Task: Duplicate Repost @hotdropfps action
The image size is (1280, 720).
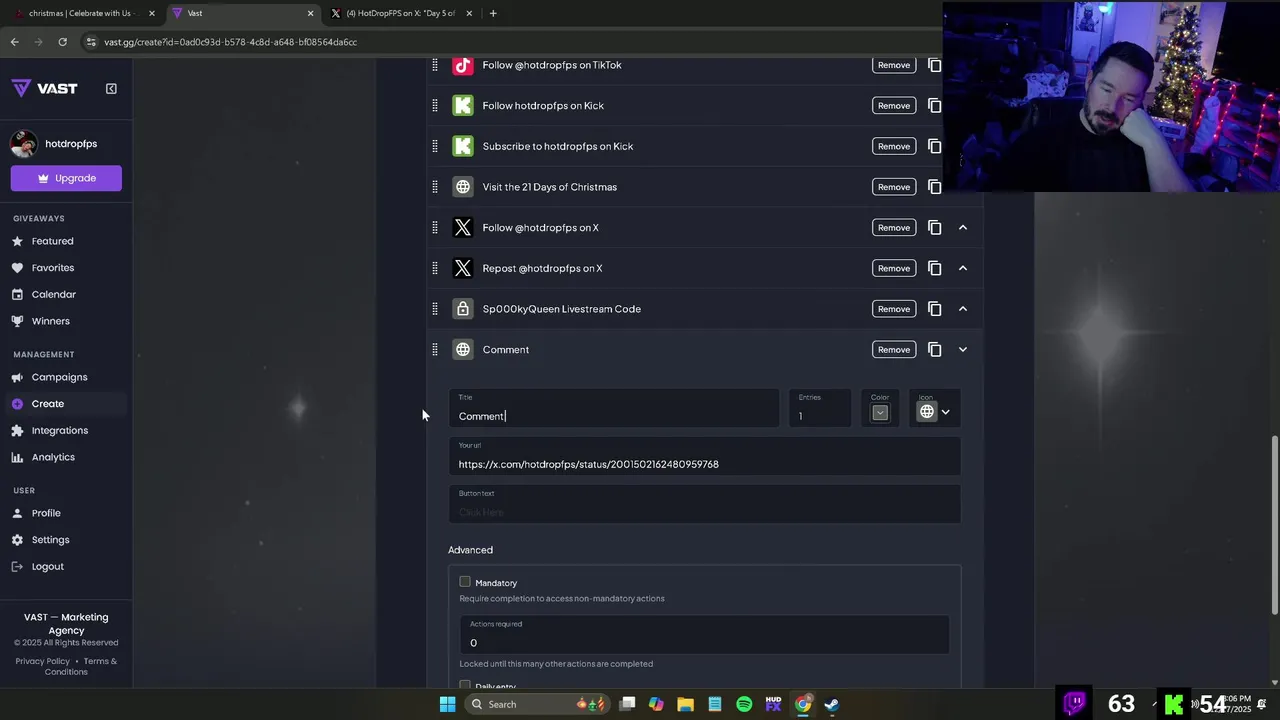Action: [934, 268]
